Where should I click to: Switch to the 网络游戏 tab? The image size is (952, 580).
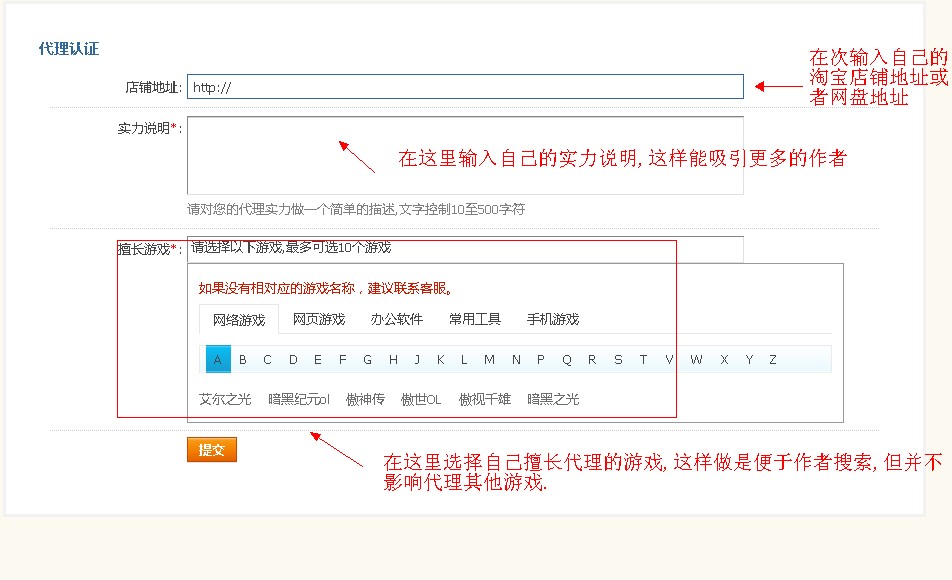coord(239,319)
